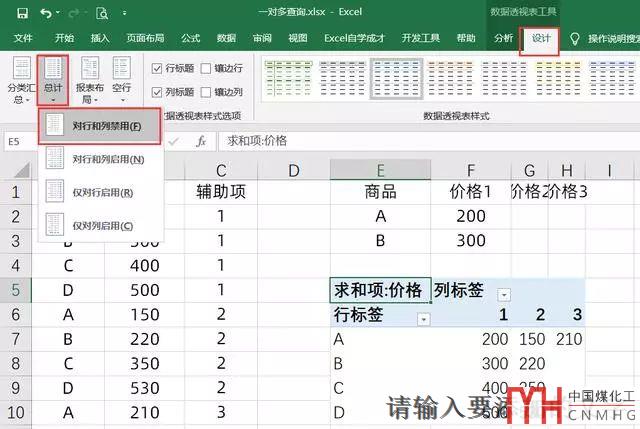
Task: Click the fx insert function icon
Action: coord(200,141)
